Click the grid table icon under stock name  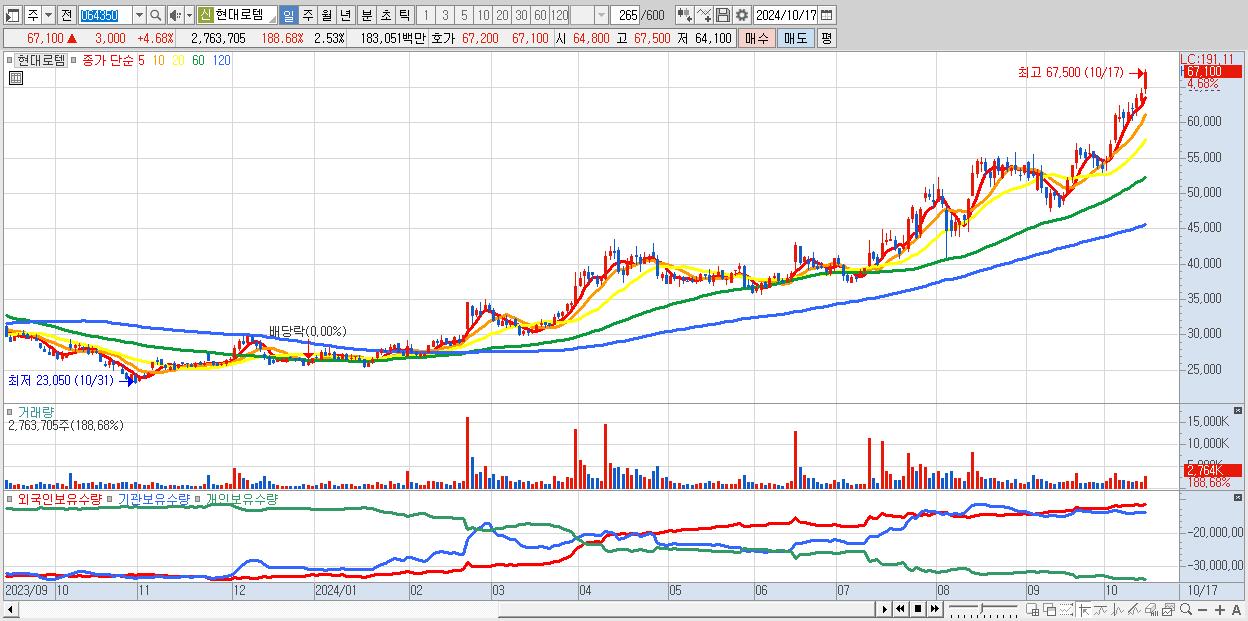click(x=15, y=77)
